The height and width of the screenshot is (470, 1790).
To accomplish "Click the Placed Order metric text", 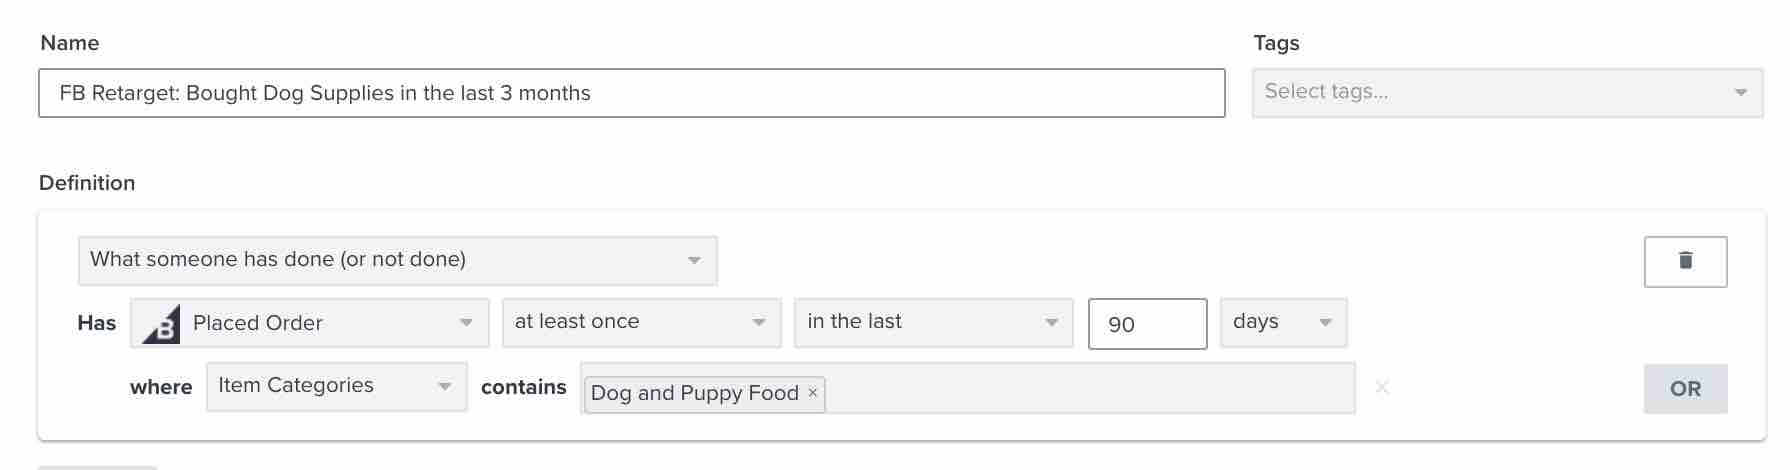I will click(x=258, y=323).
